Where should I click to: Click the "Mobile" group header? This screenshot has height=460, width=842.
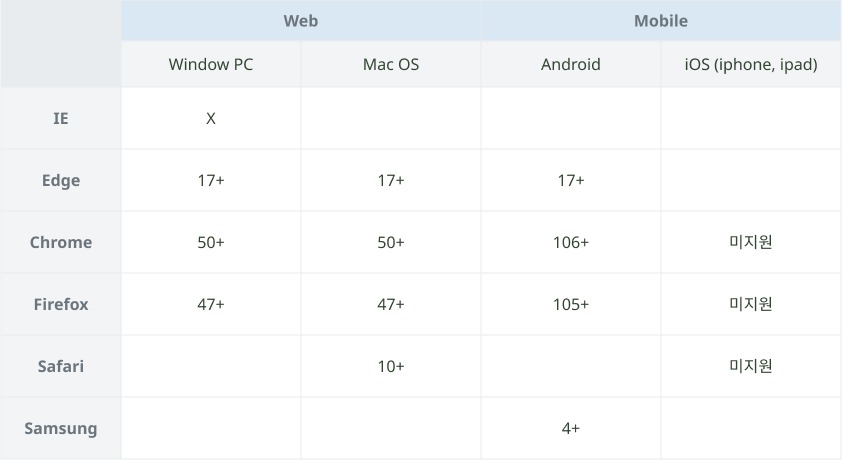pos(661,21)
